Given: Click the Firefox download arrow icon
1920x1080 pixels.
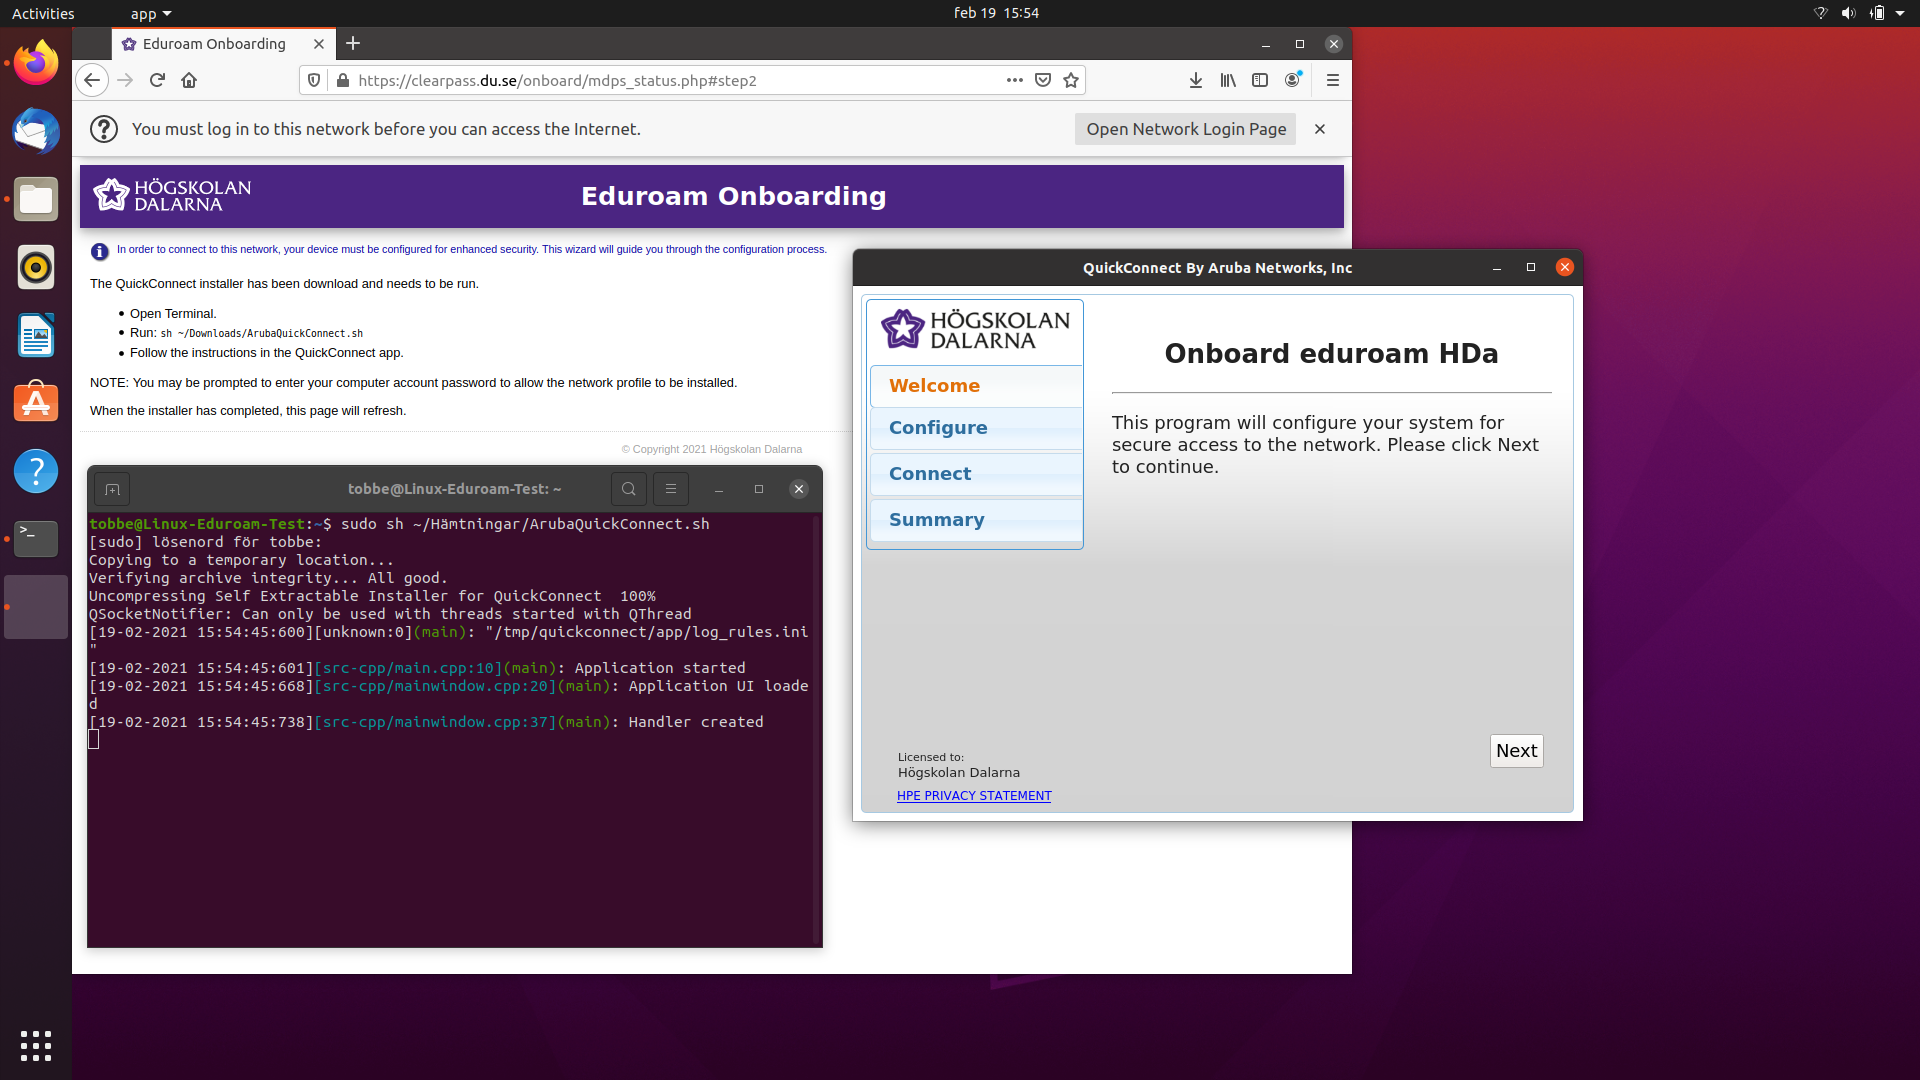Looking at the screenshot, I should 1195,80.
